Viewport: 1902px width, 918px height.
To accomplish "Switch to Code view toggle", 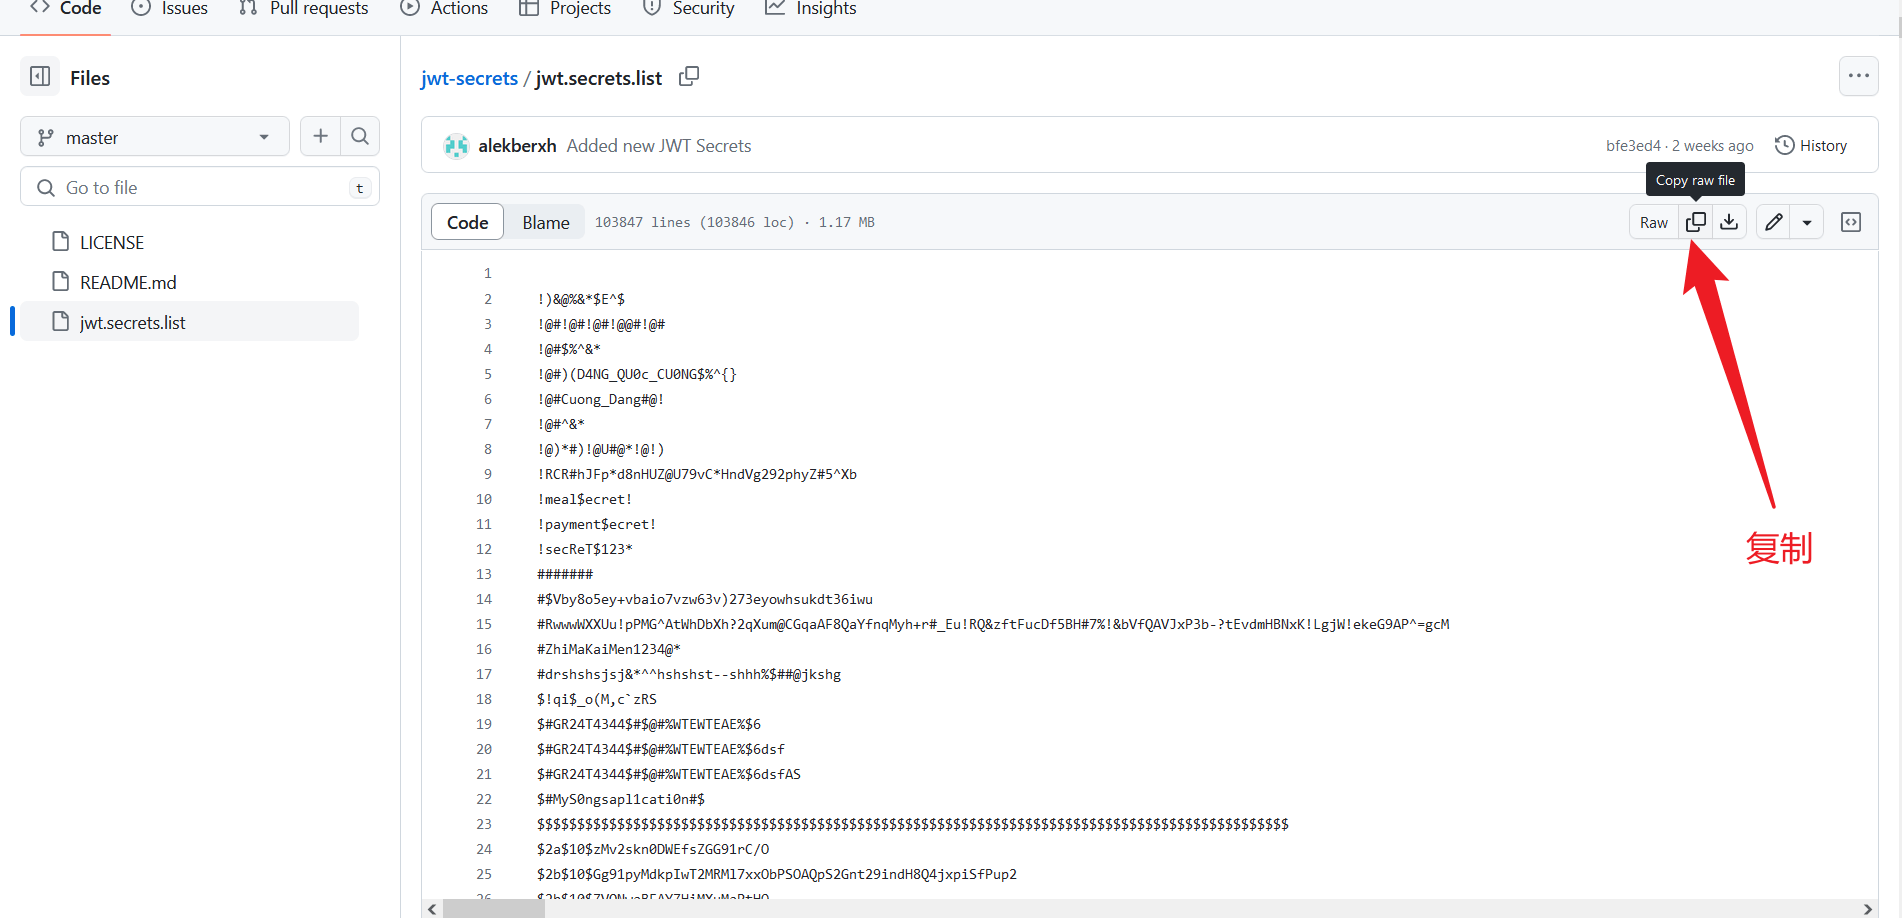I will pos(467,222).
